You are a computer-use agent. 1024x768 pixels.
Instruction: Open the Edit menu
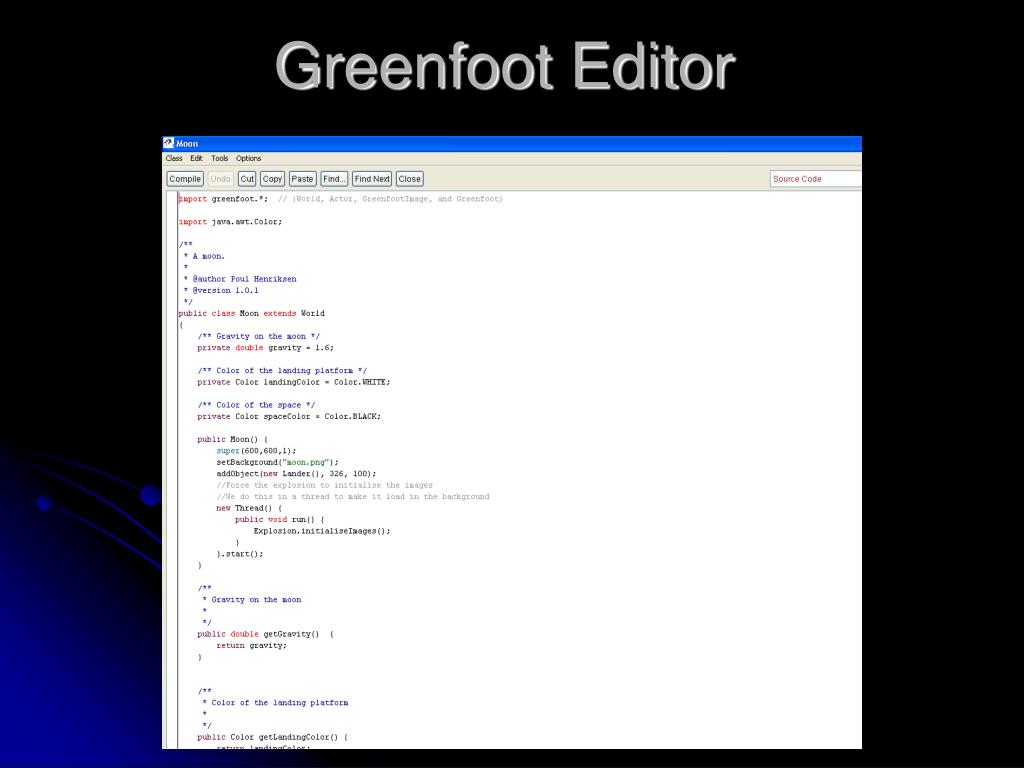point(196,158)
